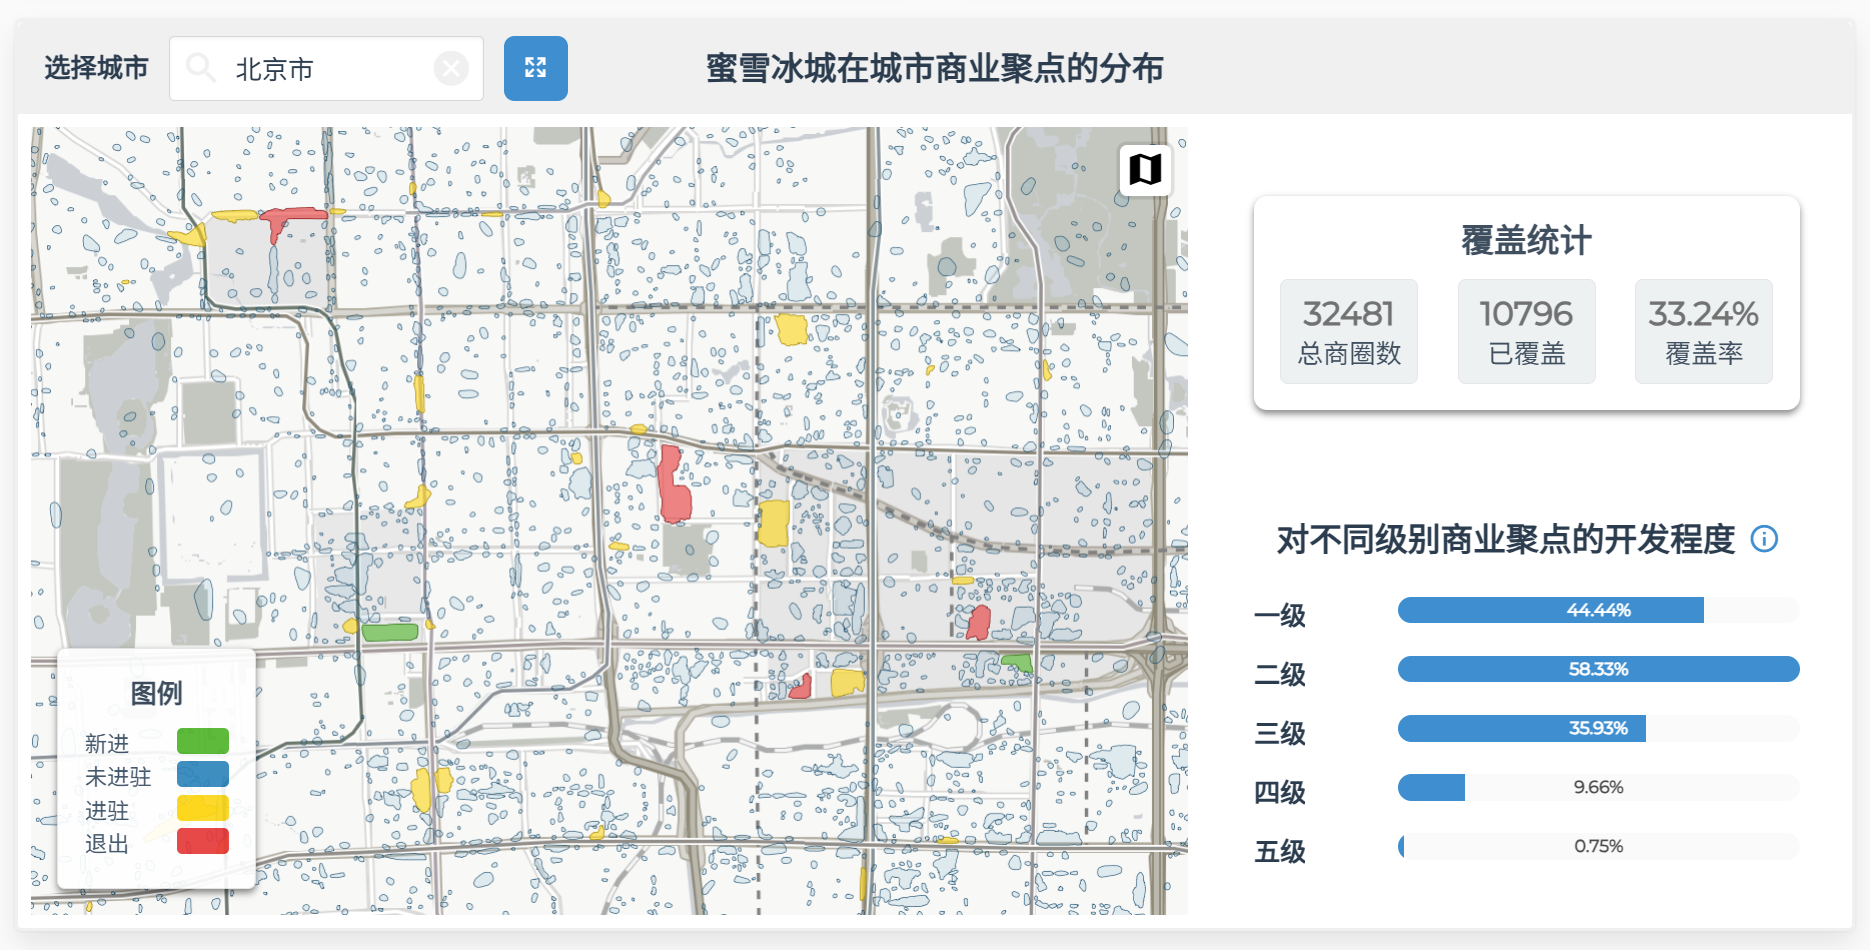Click the 图例 legend title

click(156, 693)
